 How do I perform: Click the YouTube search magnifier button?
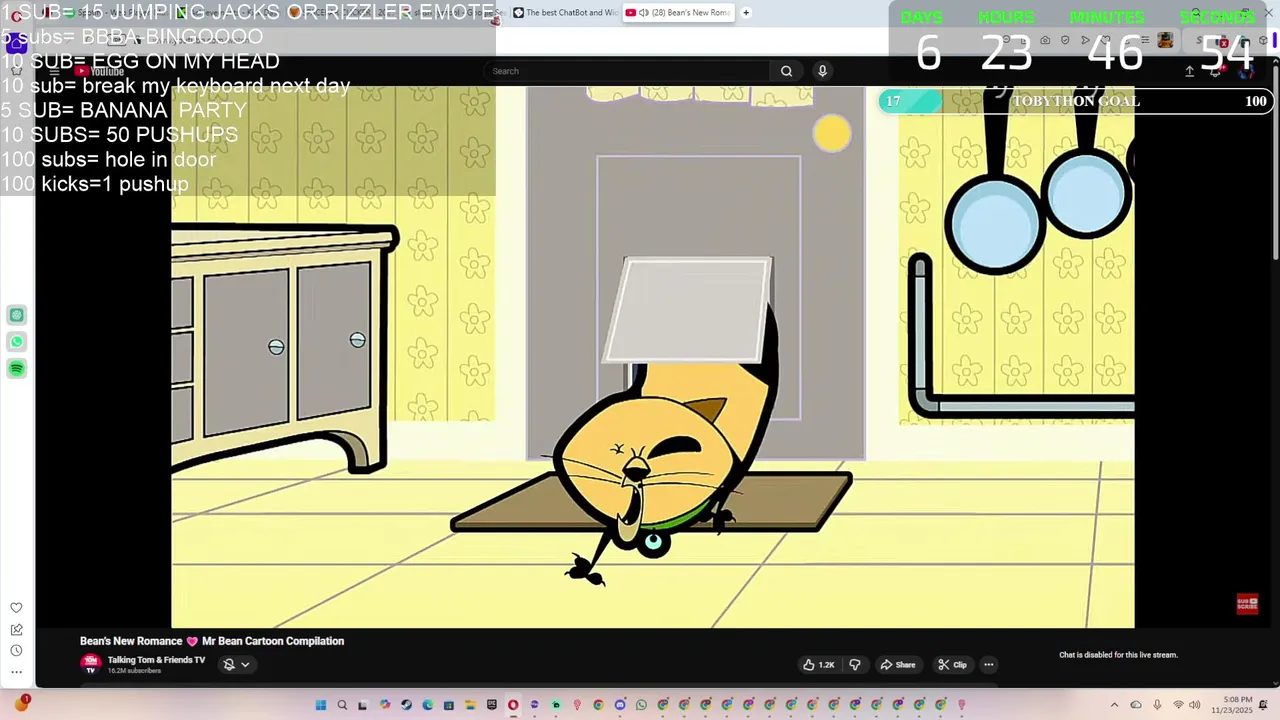pyautogui.click(x=786, y=71)
